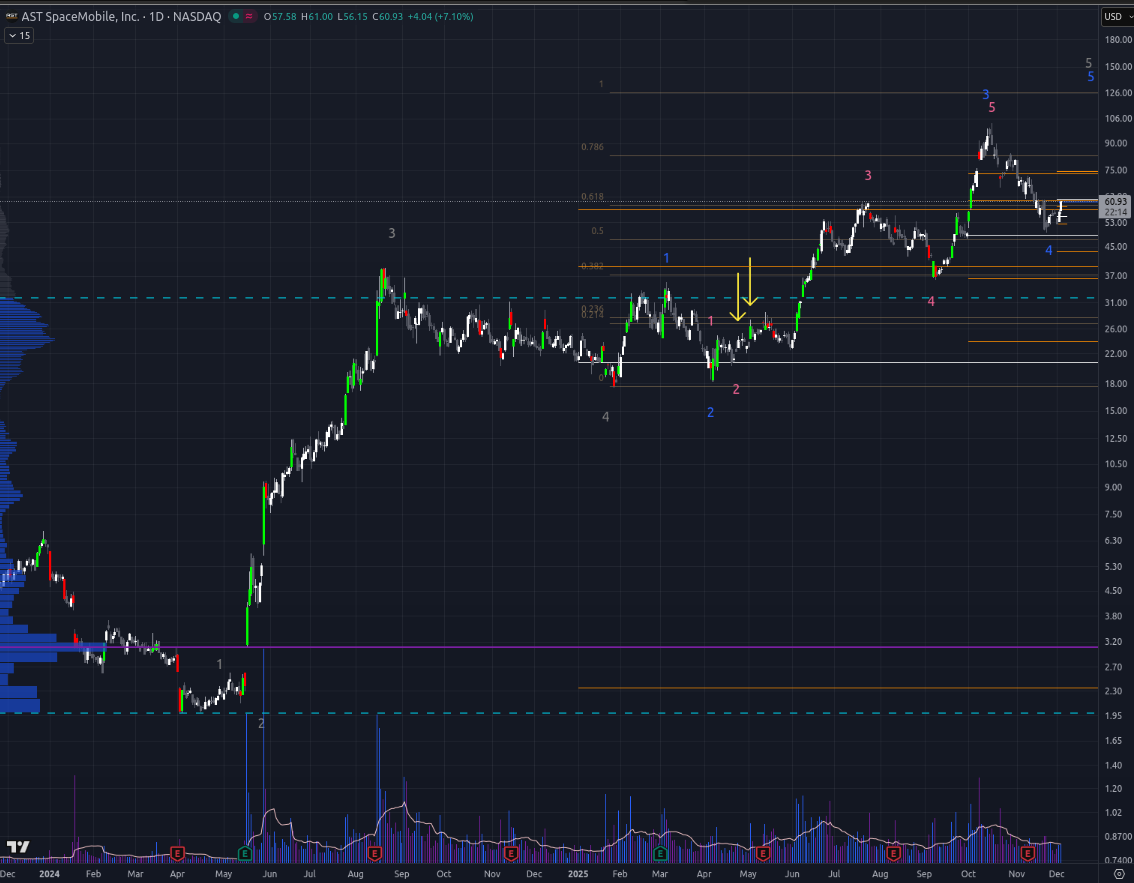
Task: Click the April 2024 red earnings marker
Action: pyautogui.click(x=178, y=853)
